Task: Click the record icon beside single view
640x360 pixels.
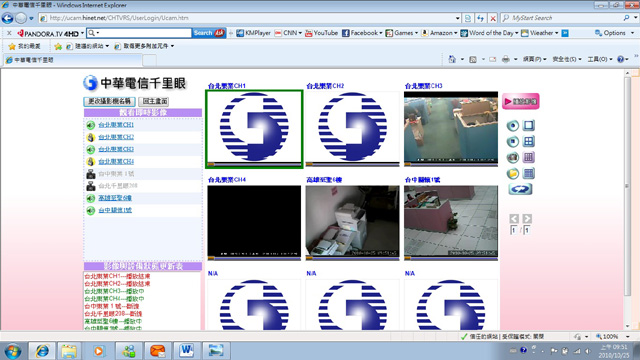Action: click(513, 126)
